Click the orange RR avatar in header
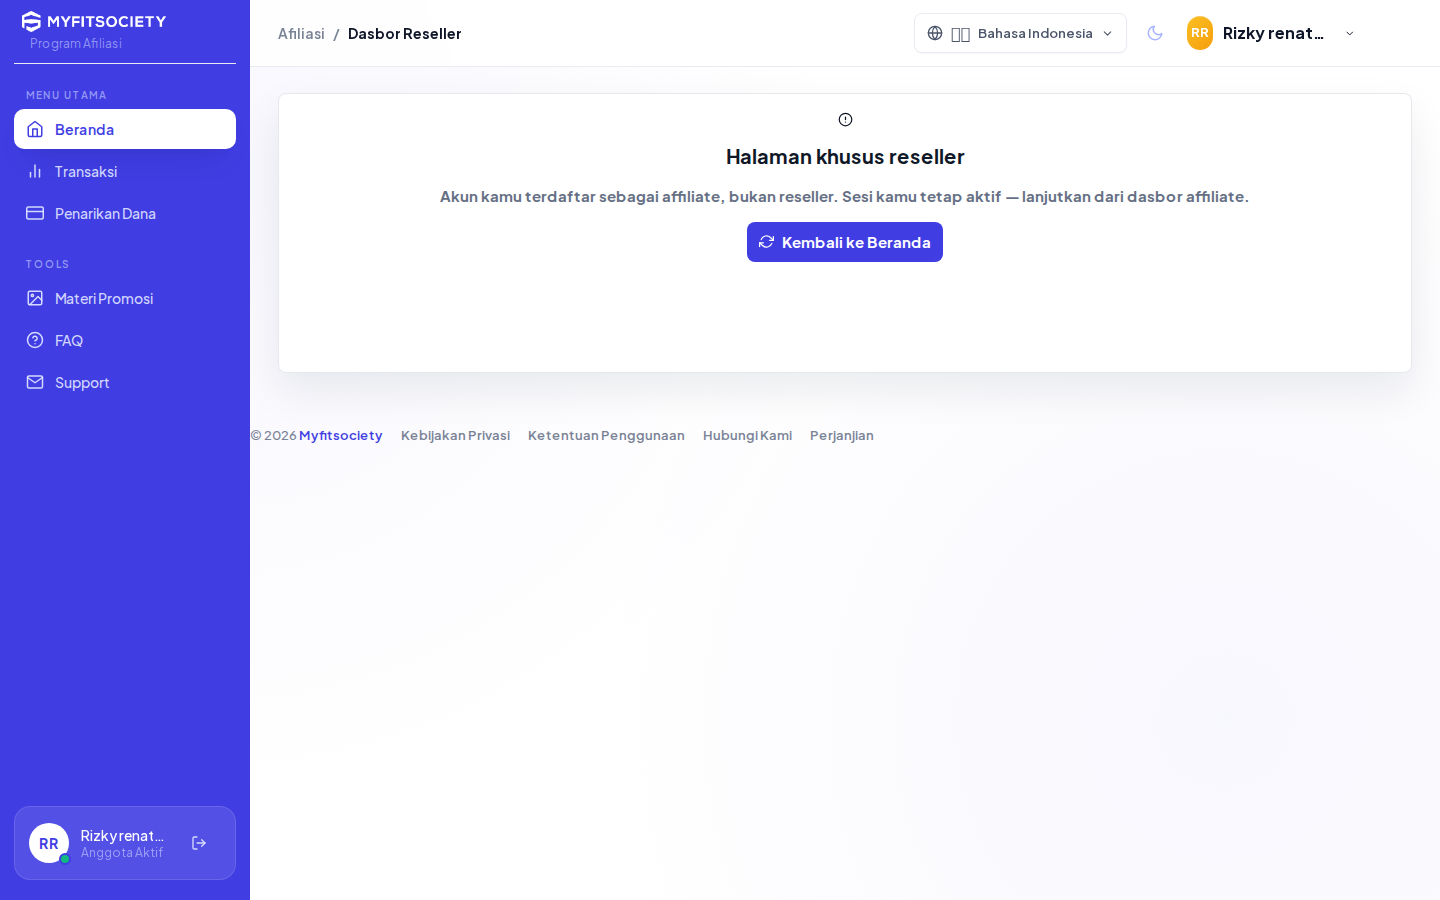The height and width of the screenshot is (900, 1440). [x=1200, y=33]
